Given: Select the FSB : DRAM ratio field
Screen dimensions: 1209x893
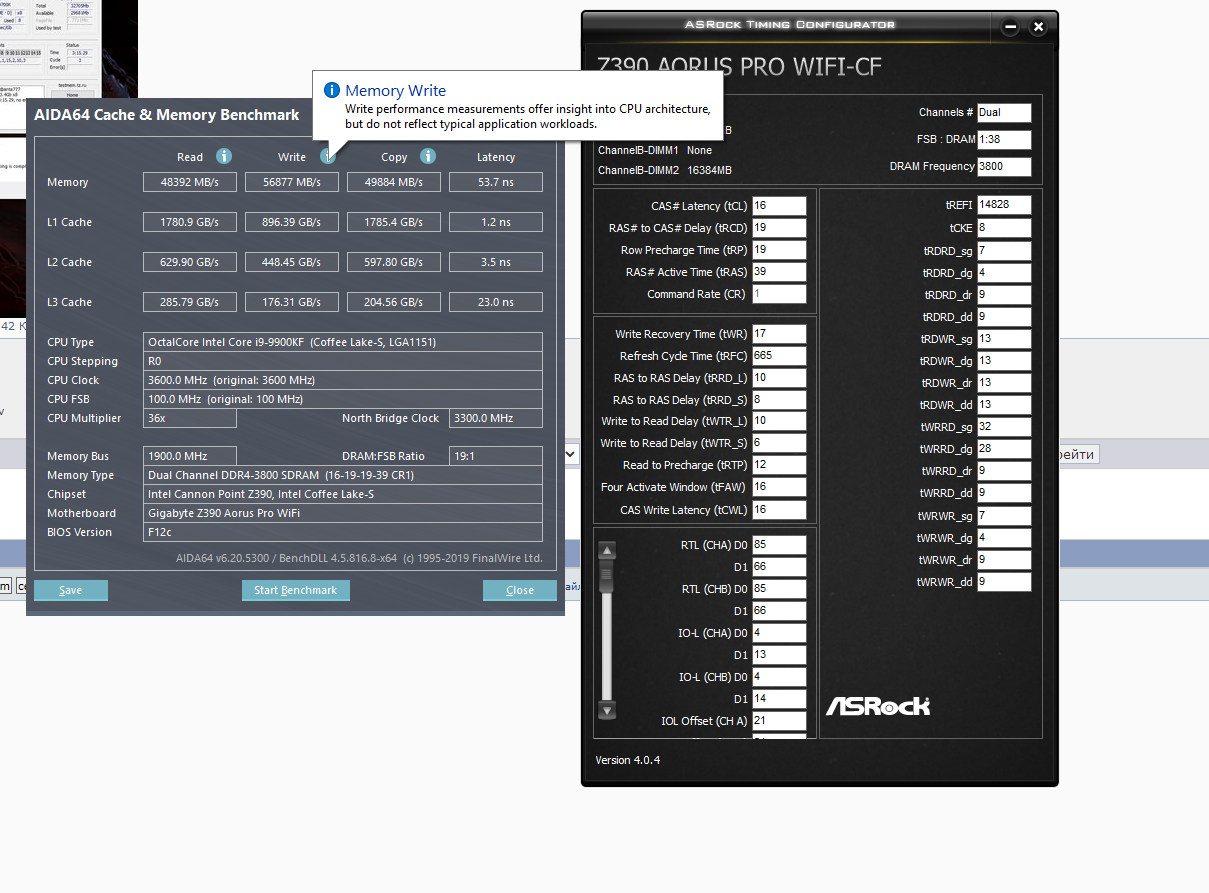Looking at the screenshot, I should click(1004, 140).
